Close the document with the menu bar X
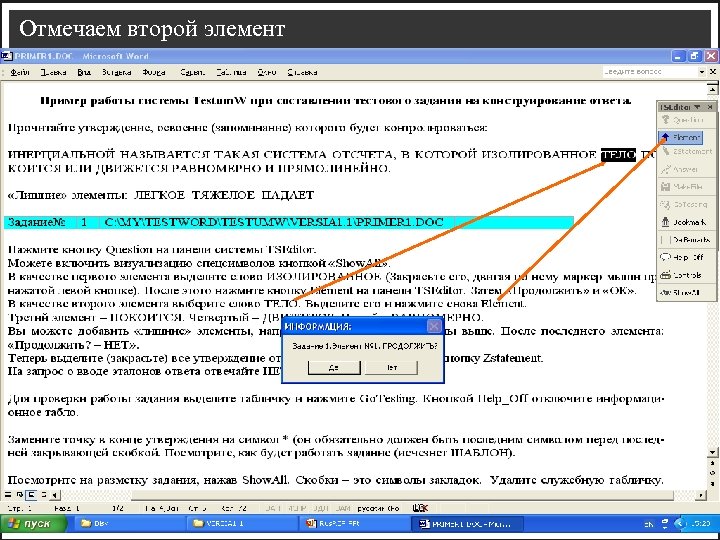The image size is (720, 540). (x=713, y=72)
